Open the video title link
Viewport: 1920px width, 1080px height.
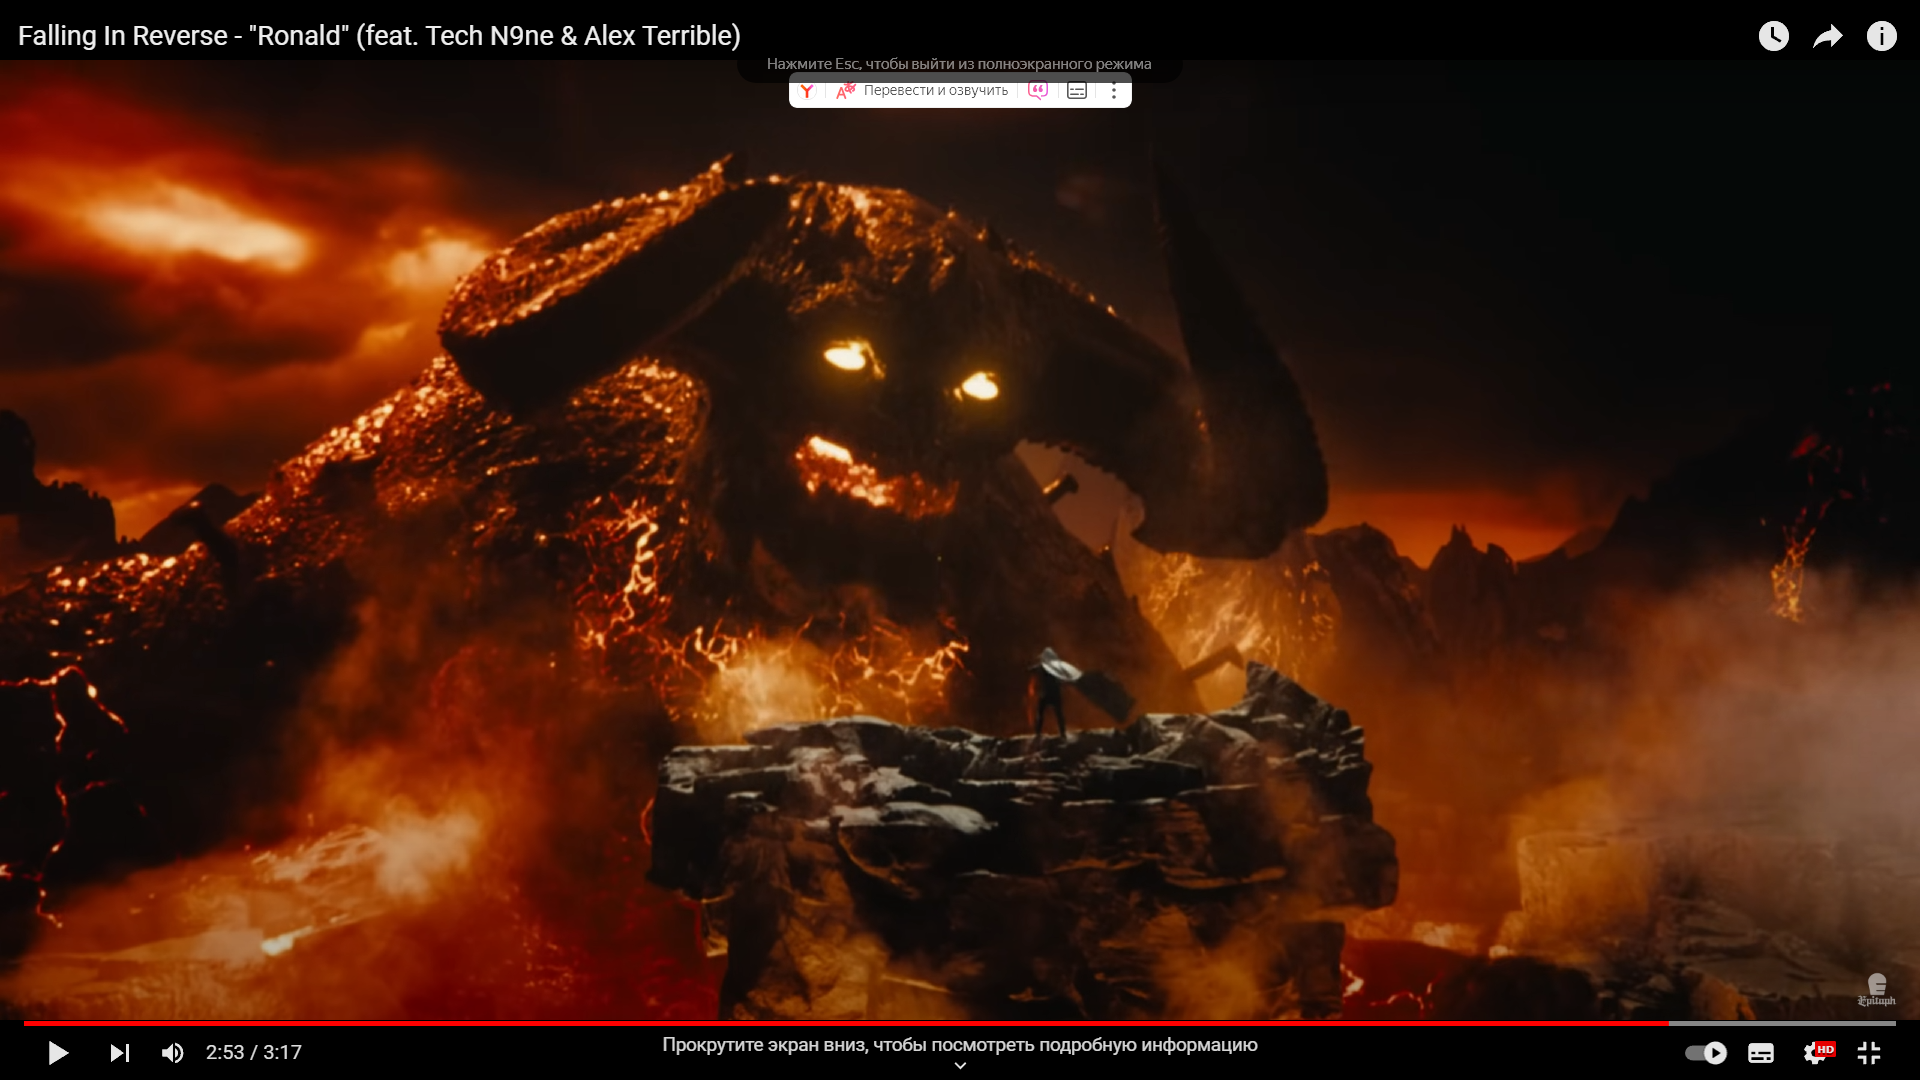379,36
